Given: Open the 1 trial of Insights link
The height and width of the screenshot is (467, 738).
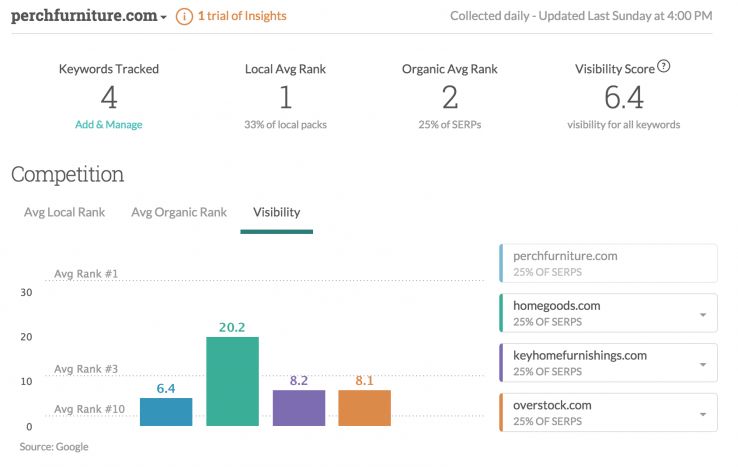Looking at the screenshot, I should point(241,16).
